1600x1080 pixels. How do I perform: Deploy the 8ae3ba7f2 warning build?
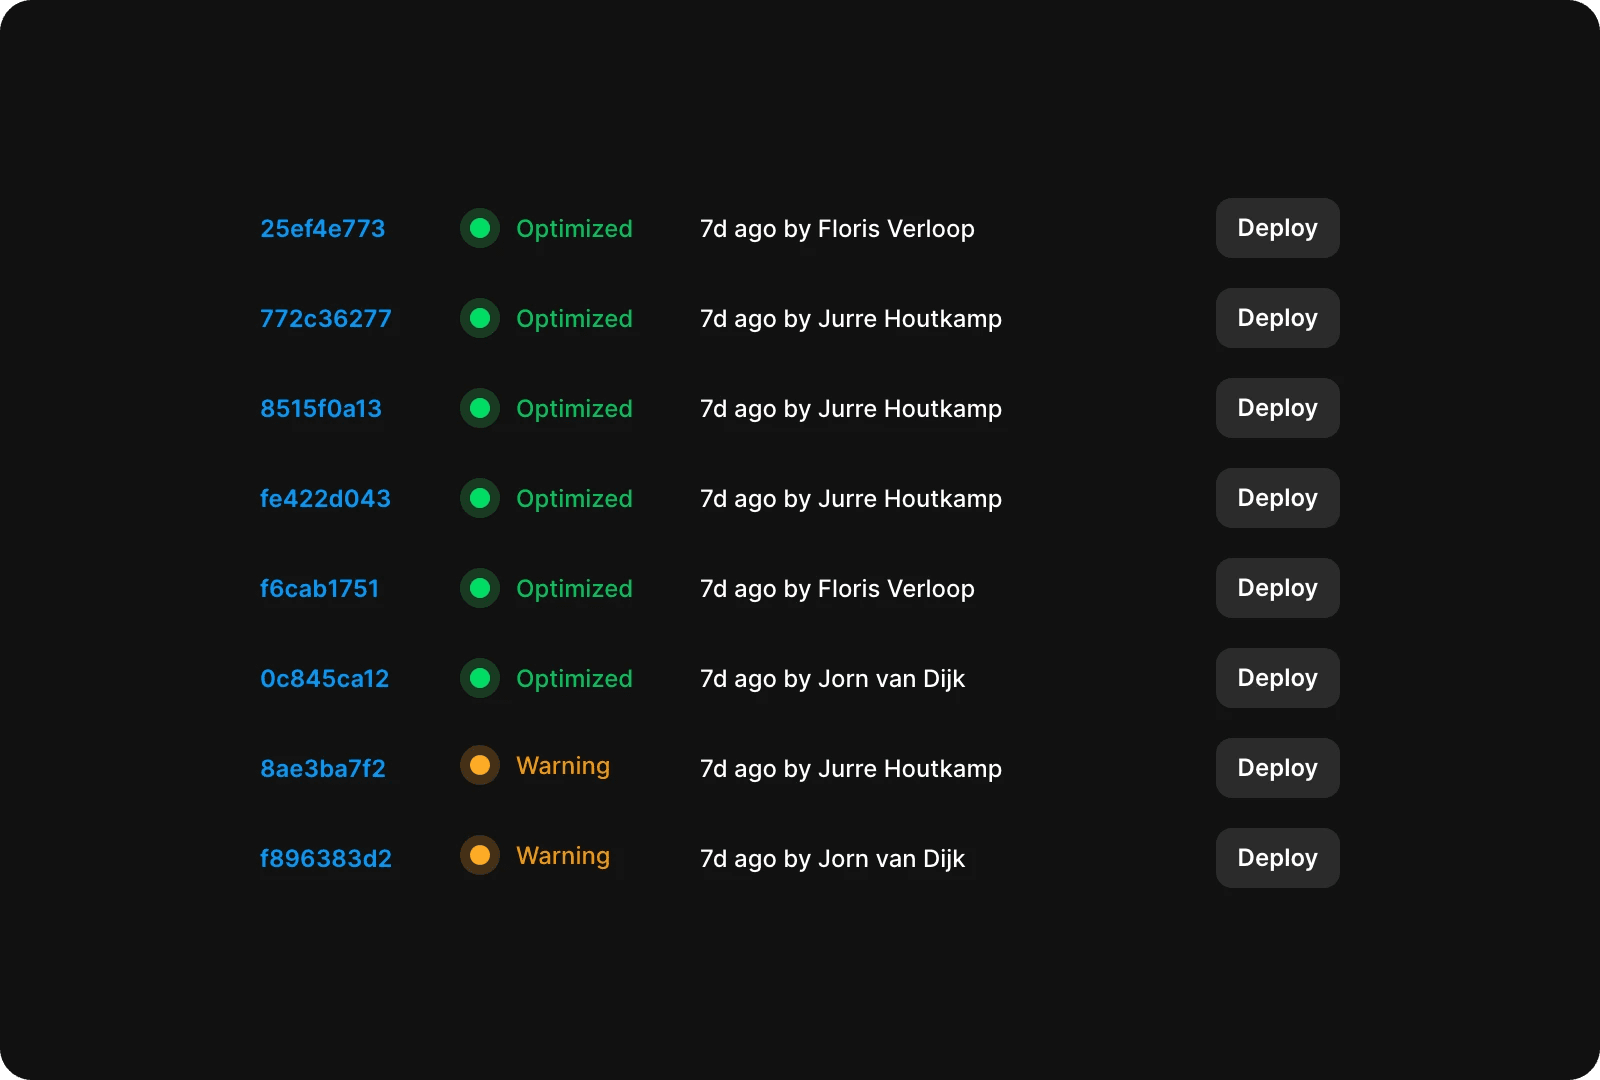pyautogui.click(x=1277, y=768)
